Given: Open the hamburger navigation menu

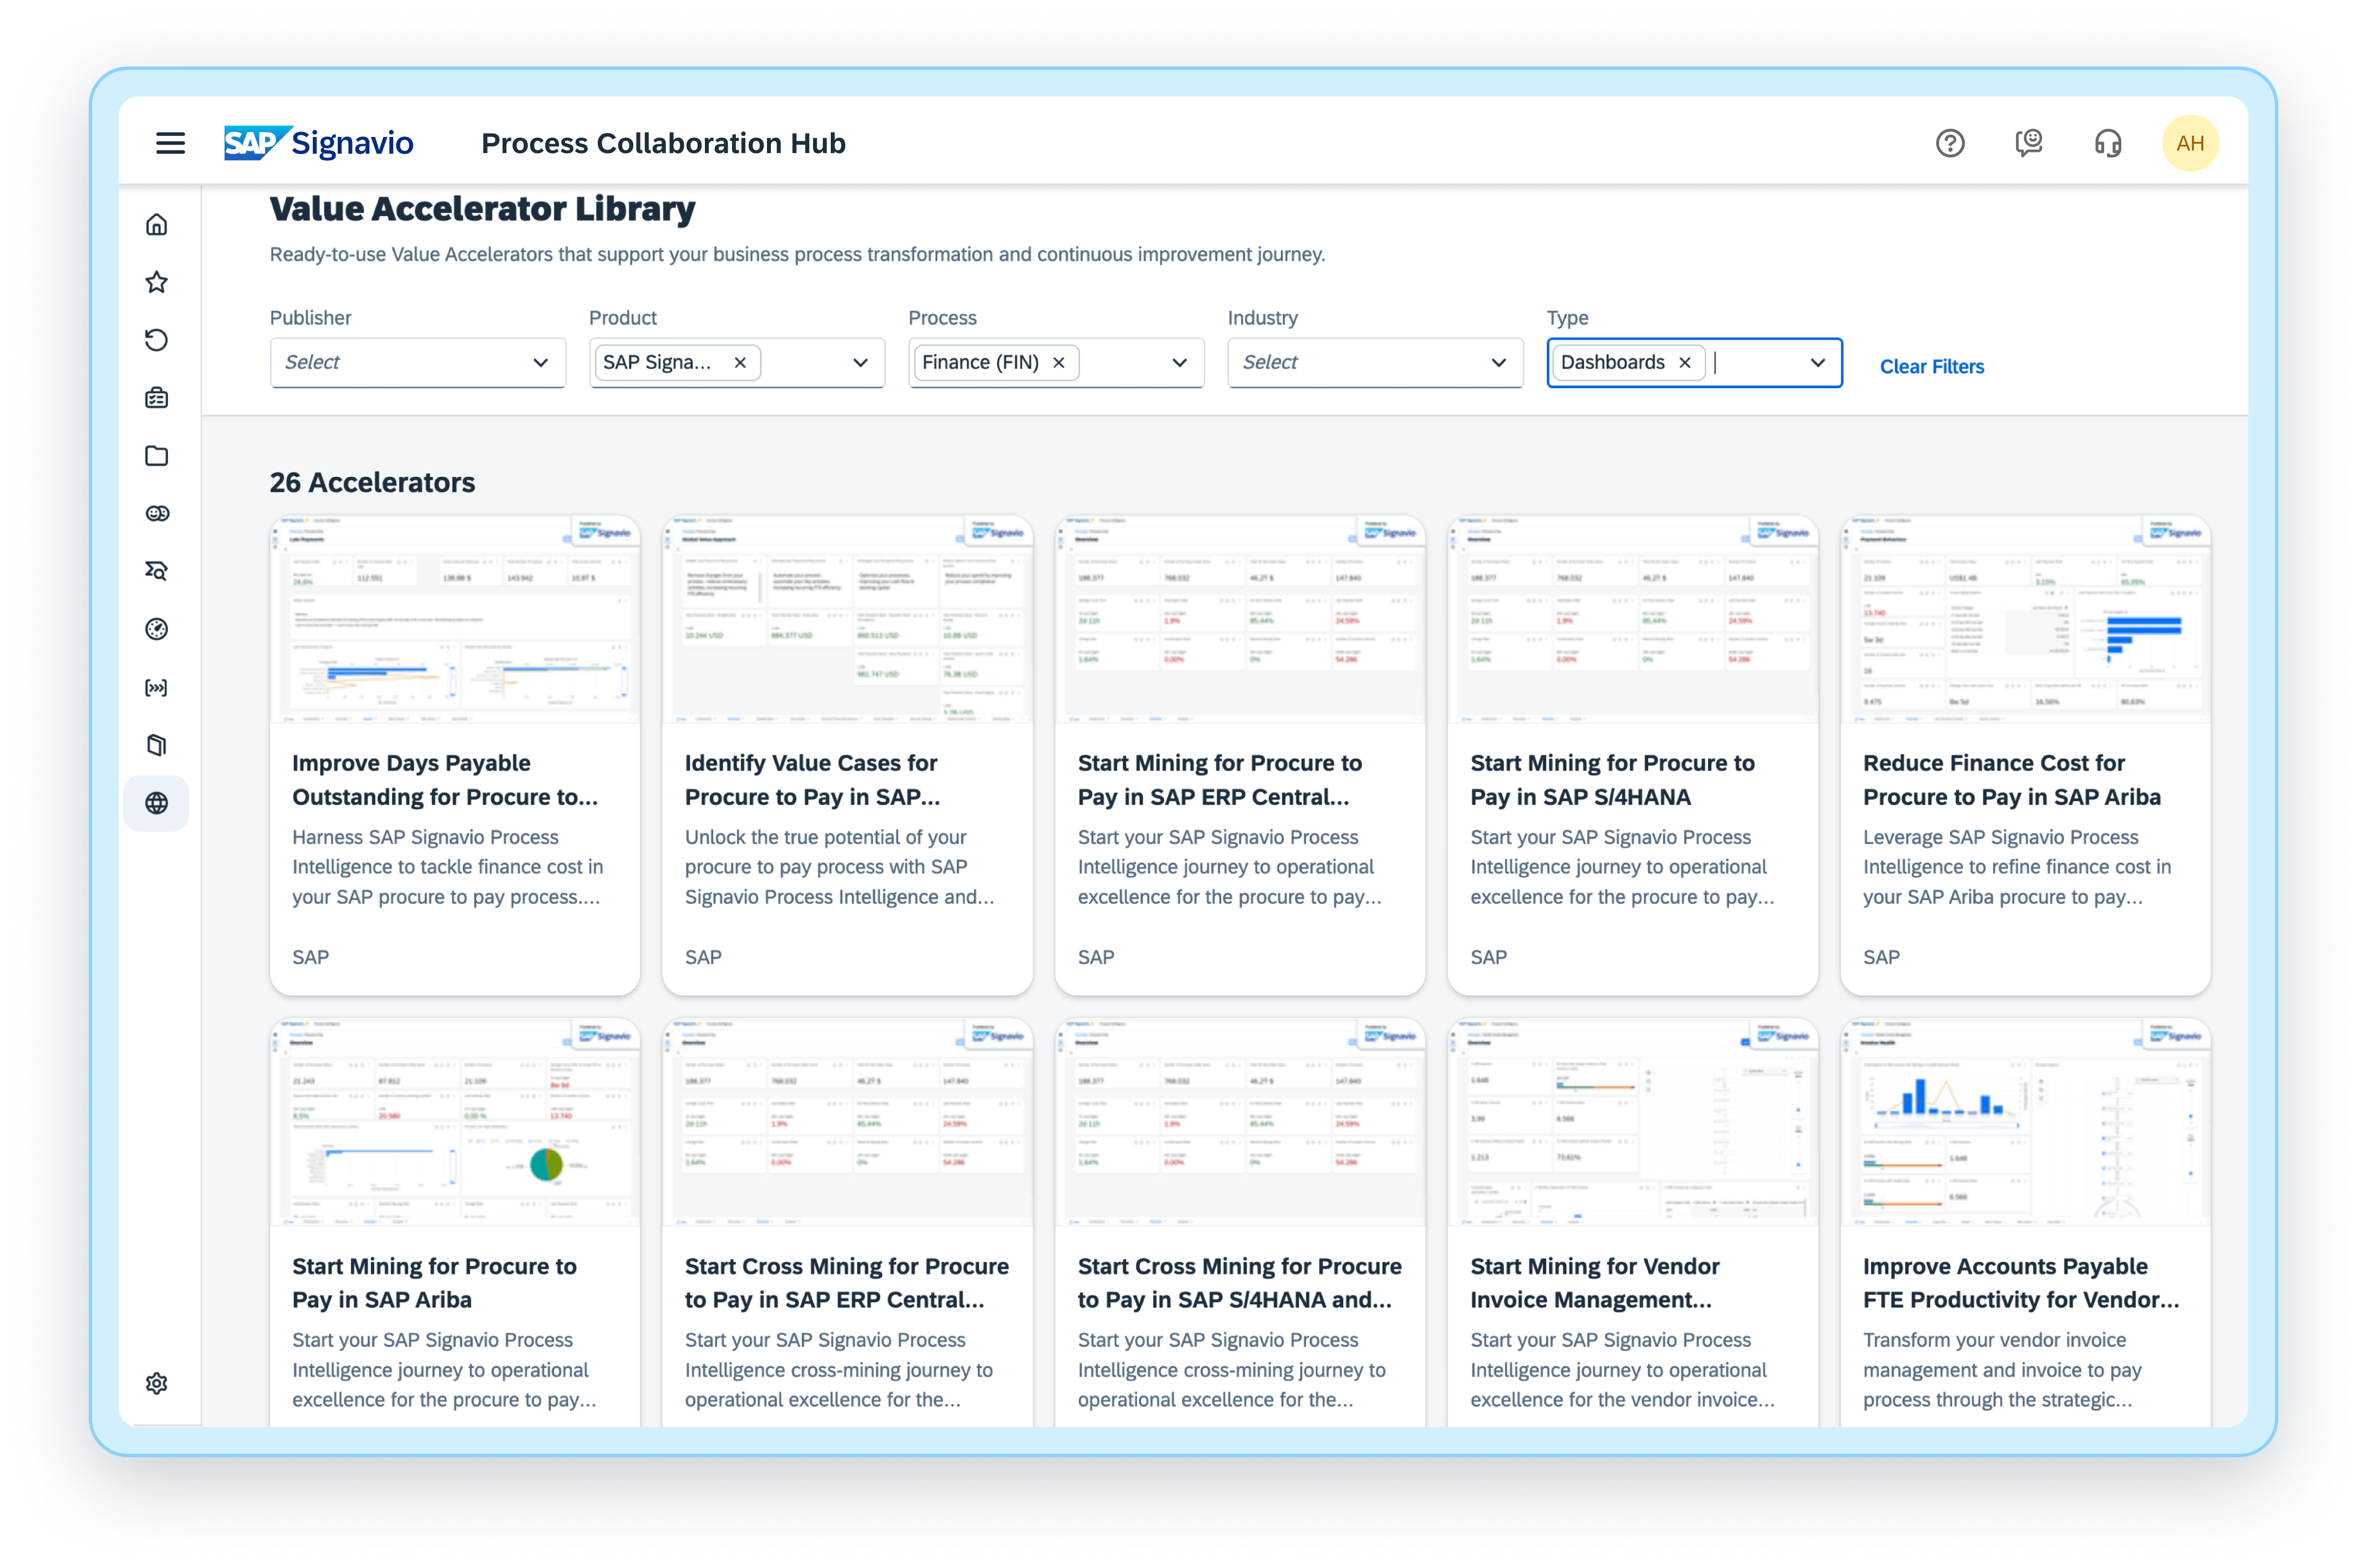Looking at the screenshot, I should pos(170,143).
